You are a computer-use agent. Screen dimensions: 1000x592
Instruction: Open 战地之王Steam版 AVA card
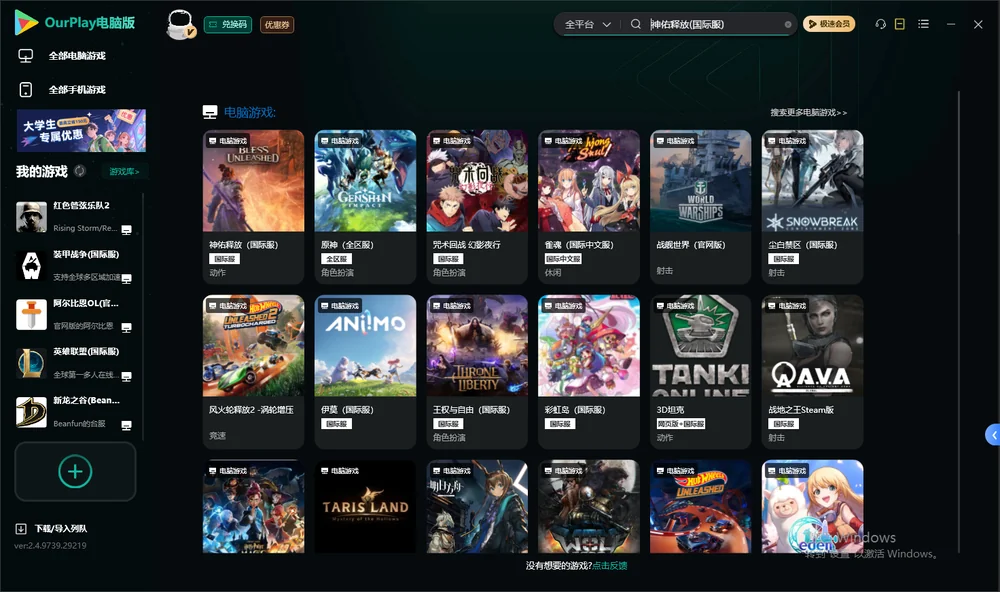[812, 371]
